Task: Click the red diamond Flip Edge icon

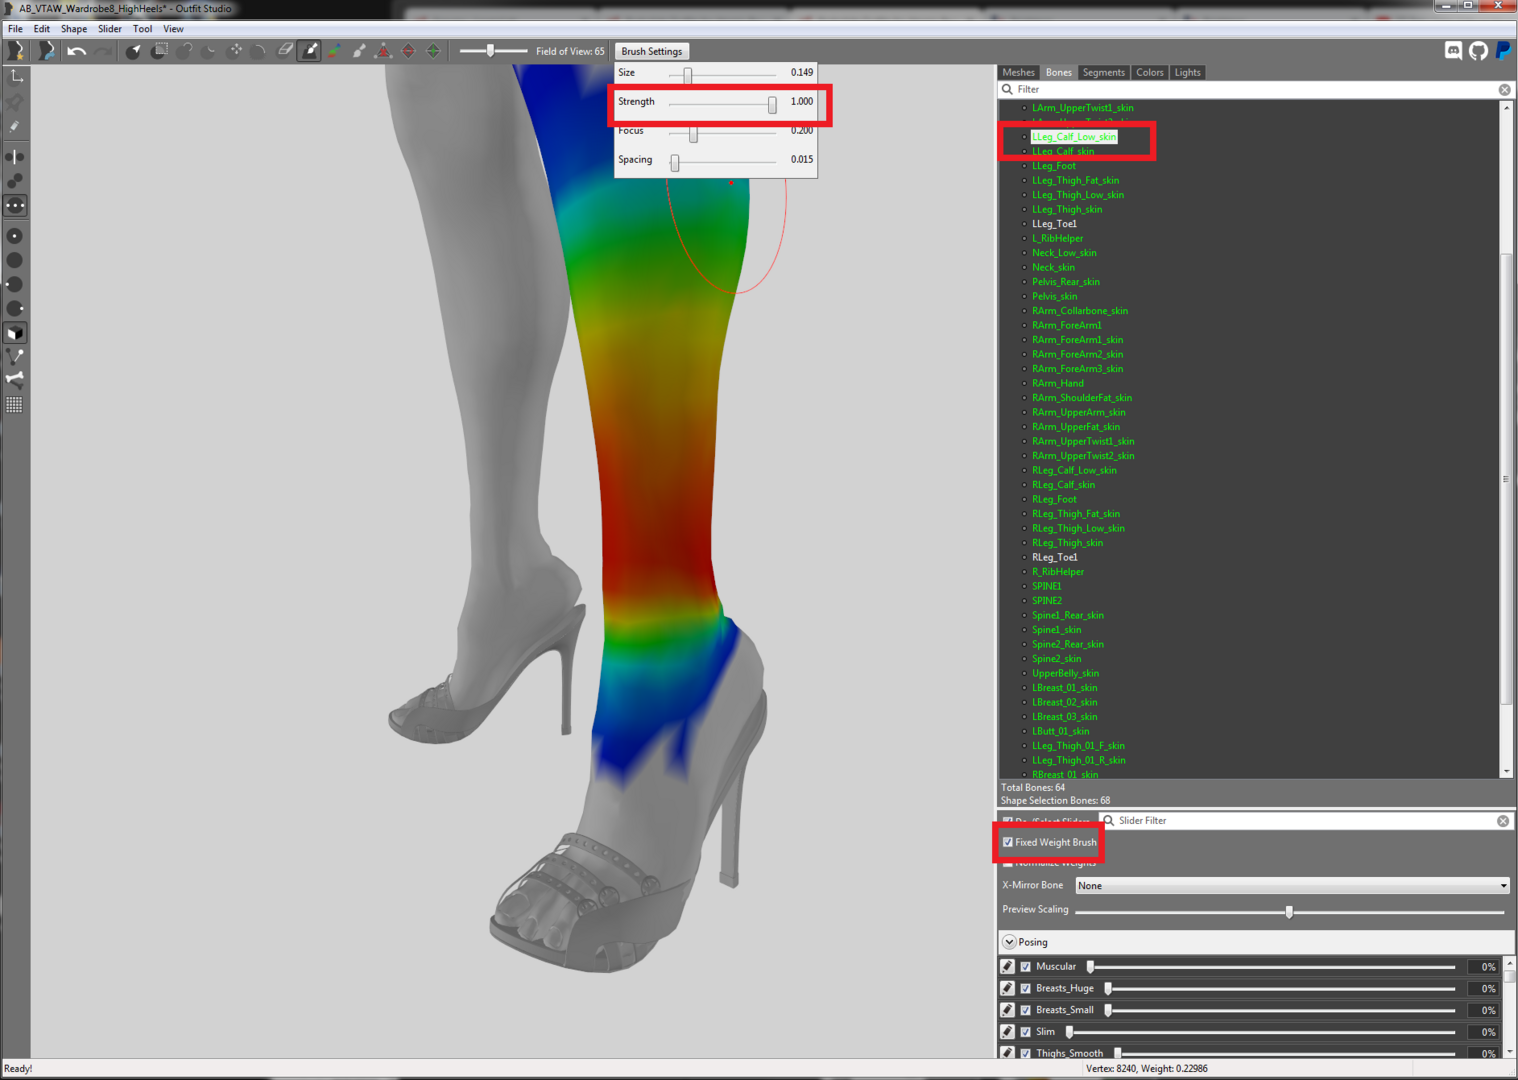Action: click(x=408, y=51)
